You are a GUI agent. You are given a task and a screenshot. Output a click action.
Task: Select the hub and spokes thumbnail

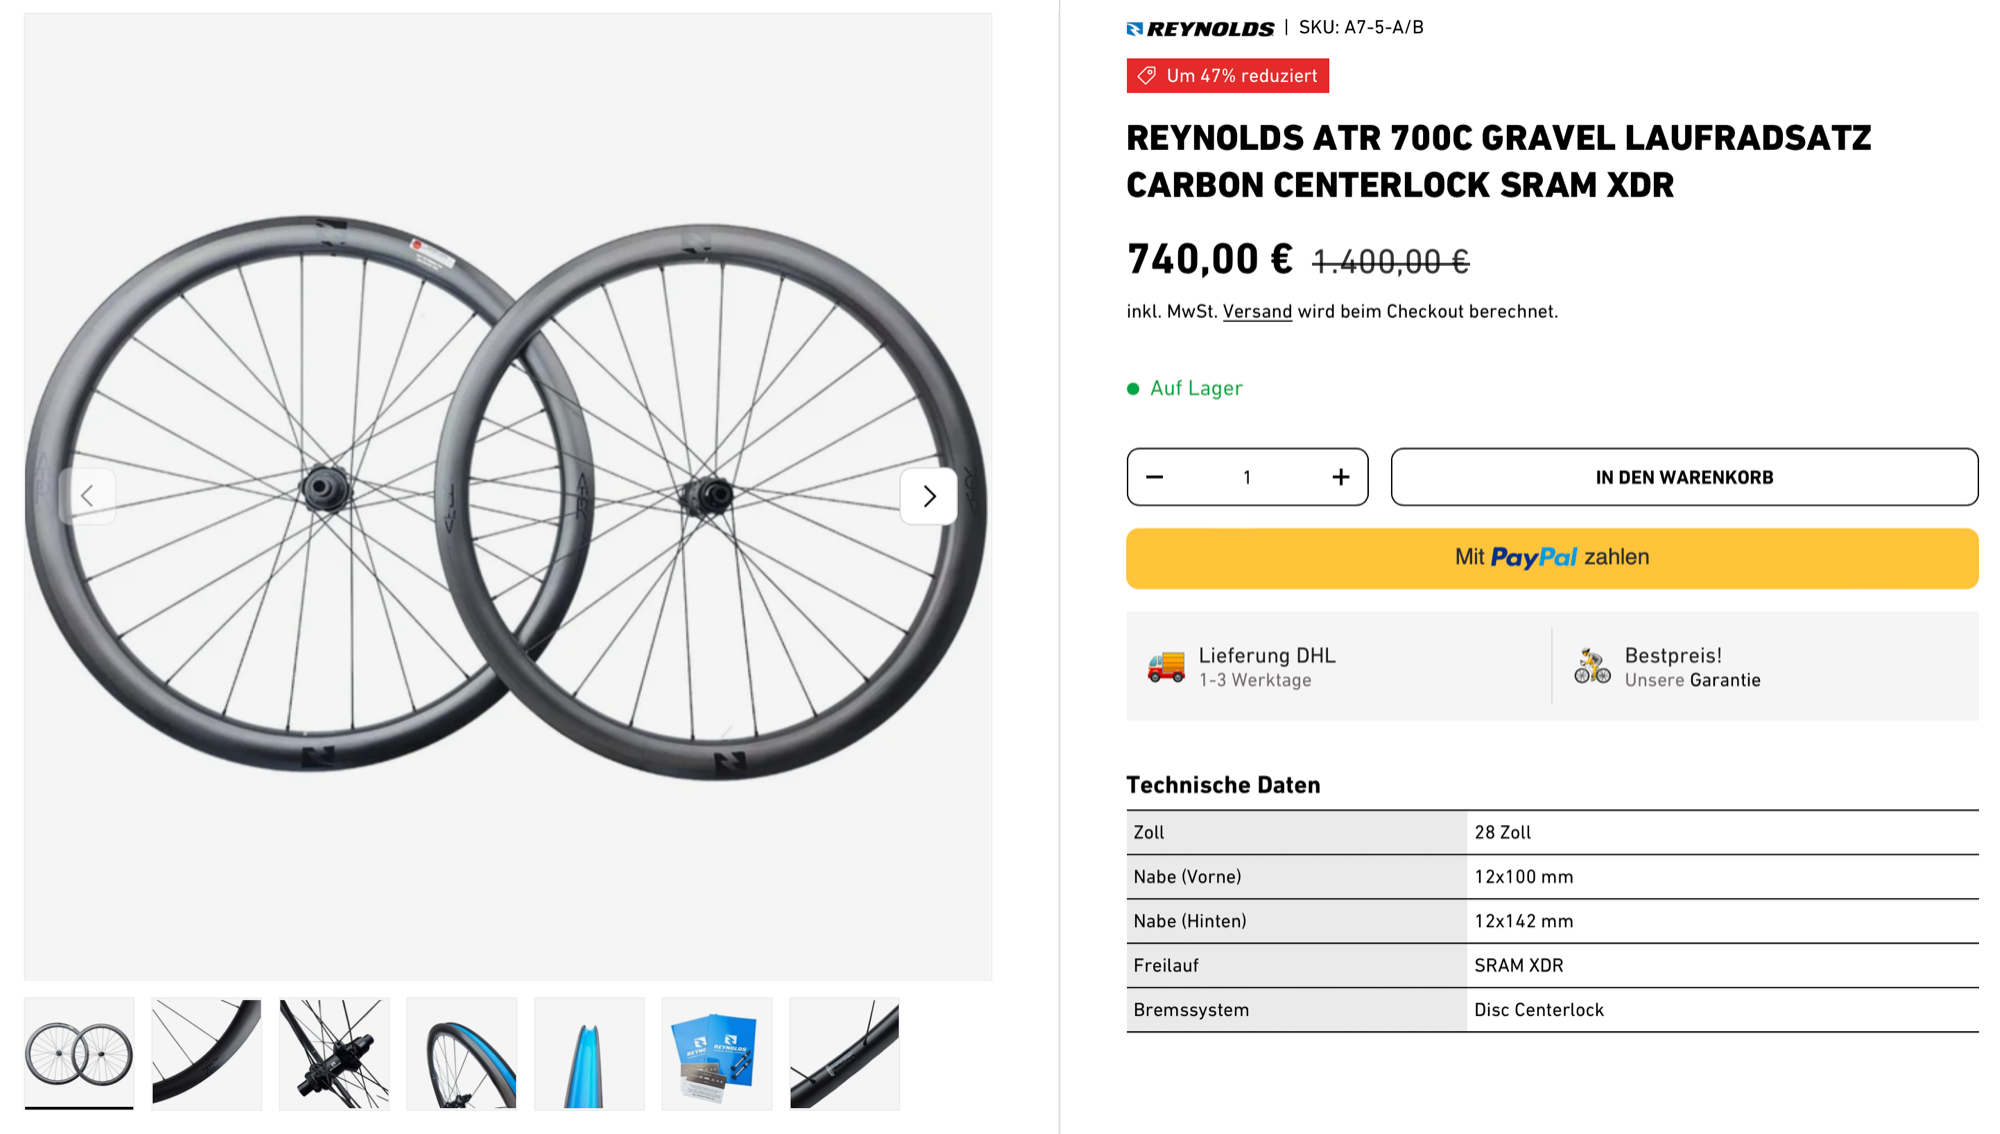tap(334, 1053)
